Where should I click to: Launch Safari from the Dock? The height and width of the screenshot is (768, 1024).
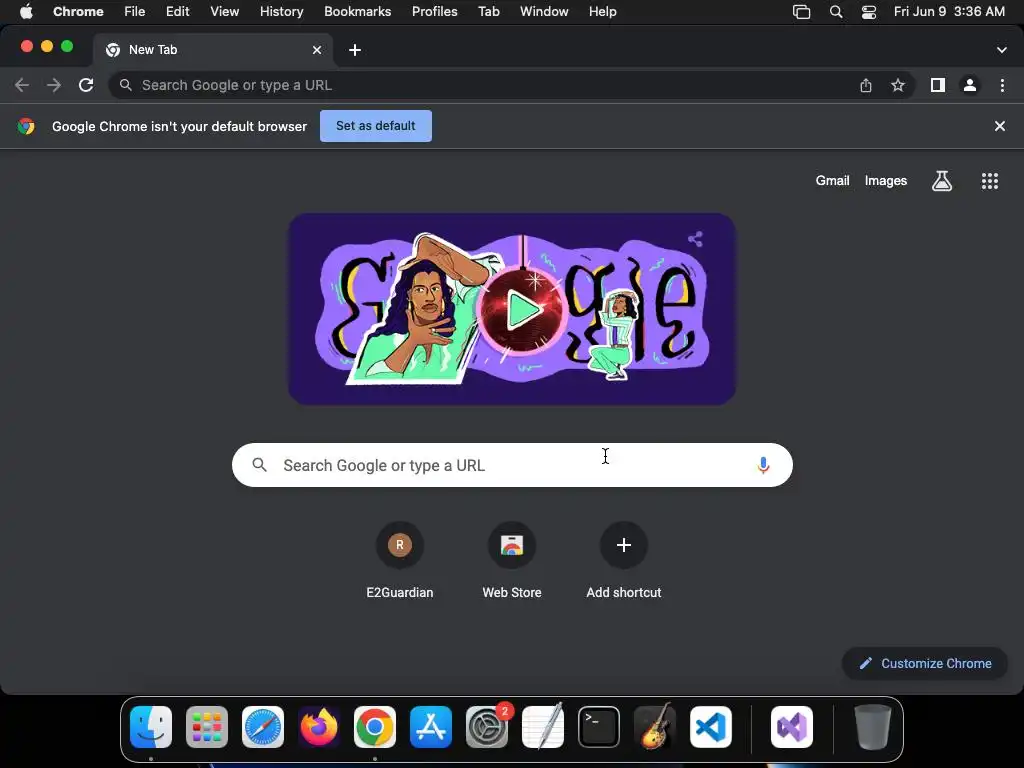click(263, 727)
